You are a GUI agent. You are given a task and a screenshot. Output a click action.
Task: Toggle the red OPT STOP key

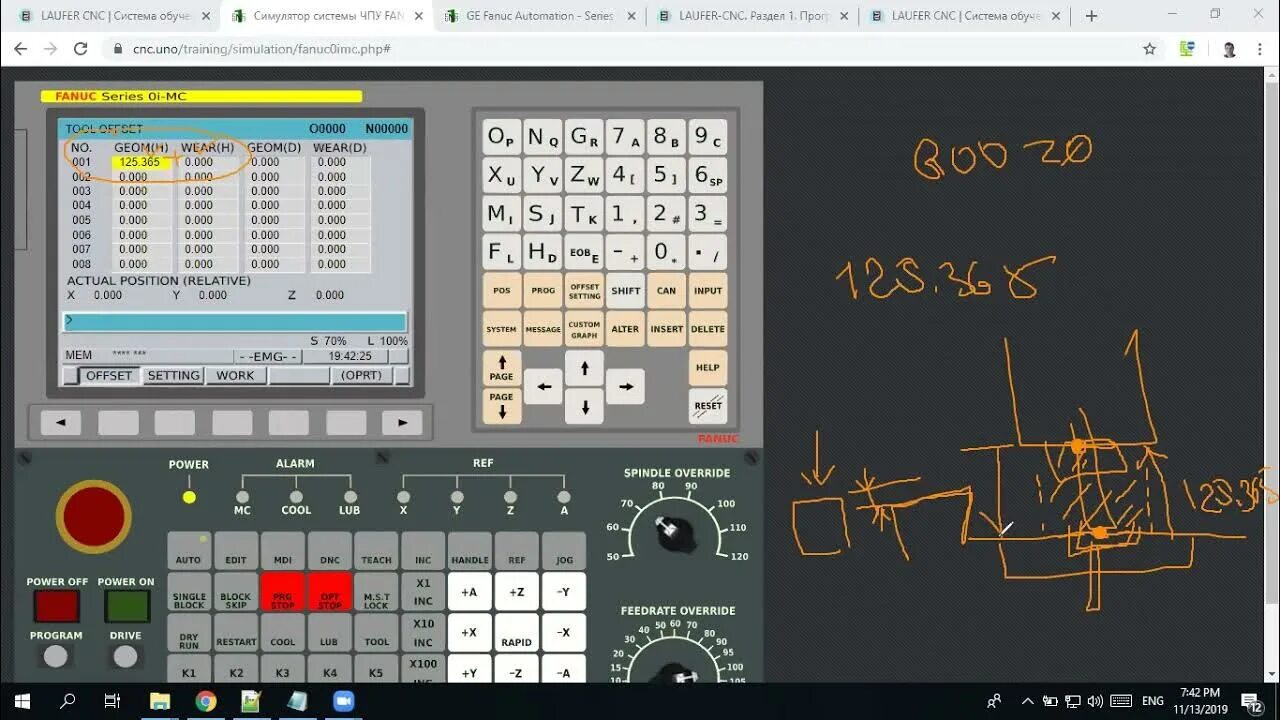point(330,592)
